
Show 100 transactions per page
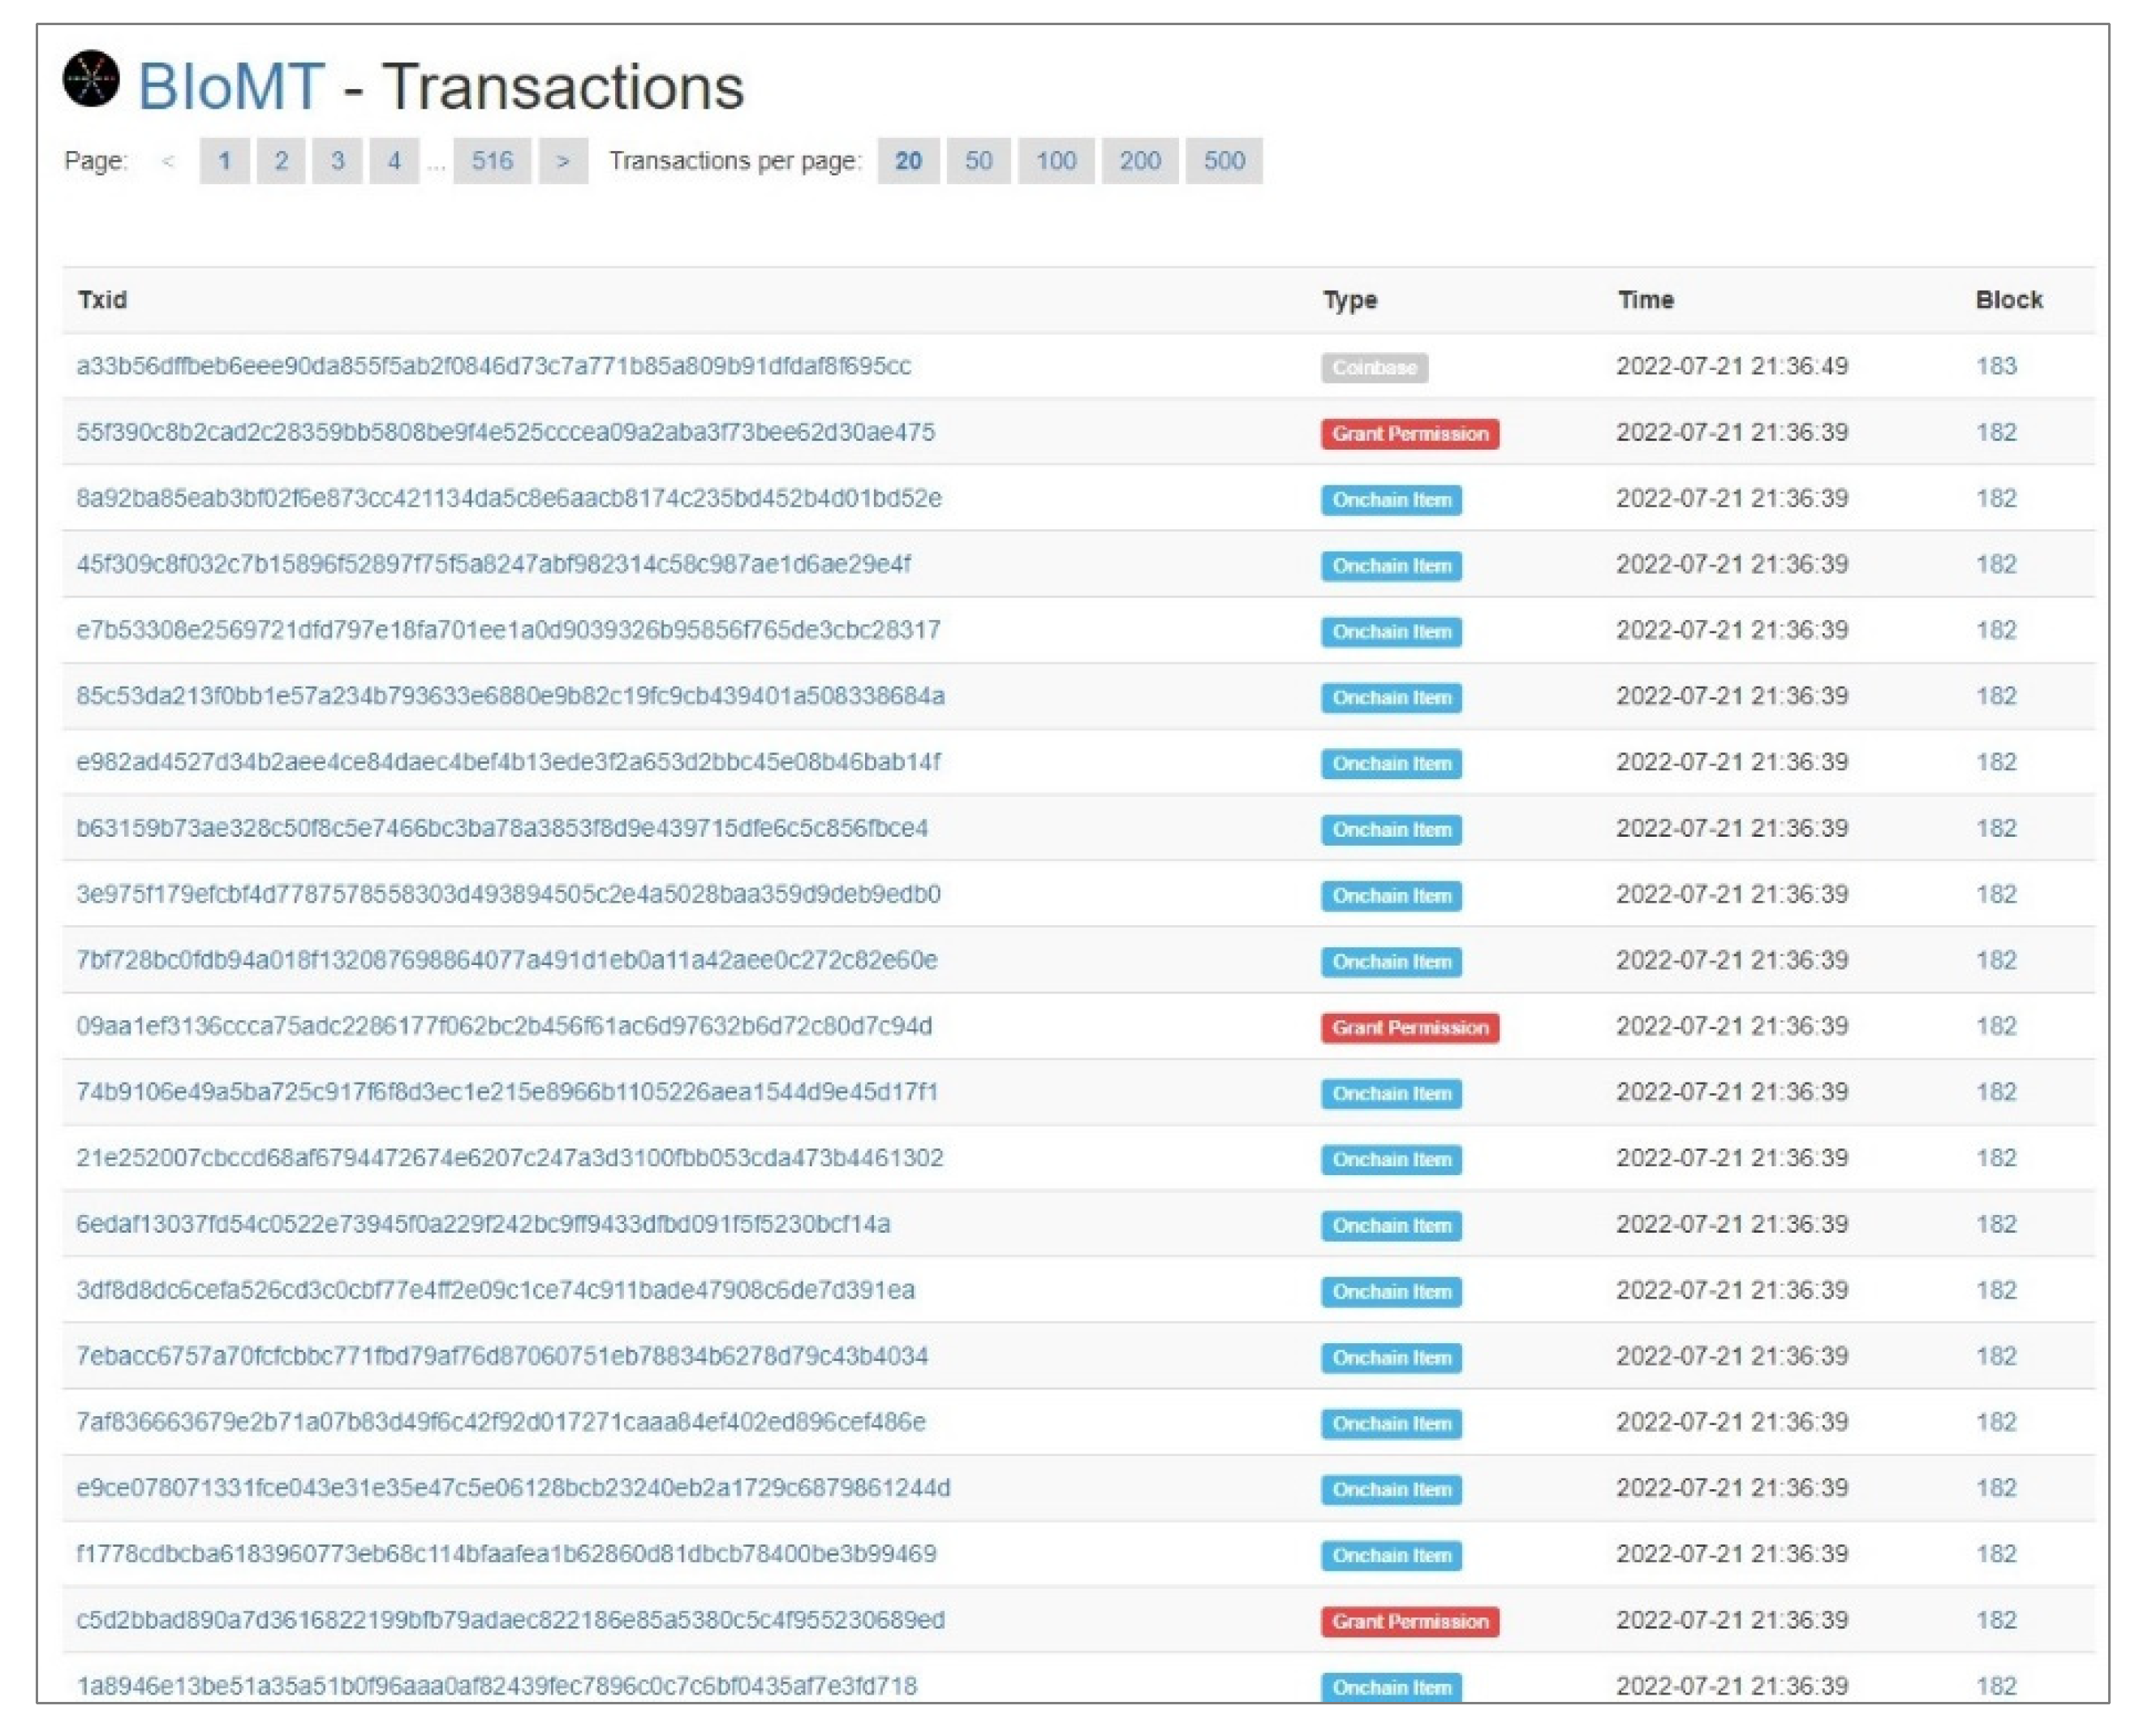click(1055, 161)
